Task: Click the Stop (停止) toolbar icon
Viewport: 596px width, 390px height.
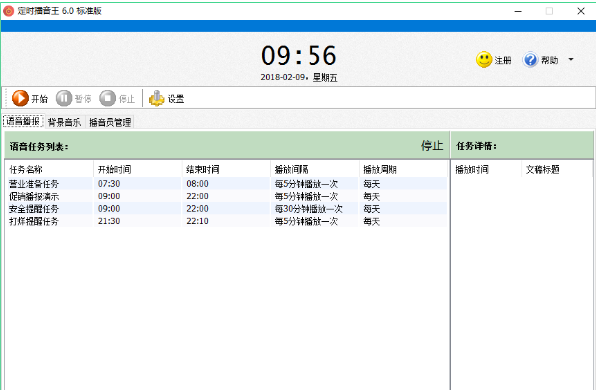Action: tap(108, 98)
